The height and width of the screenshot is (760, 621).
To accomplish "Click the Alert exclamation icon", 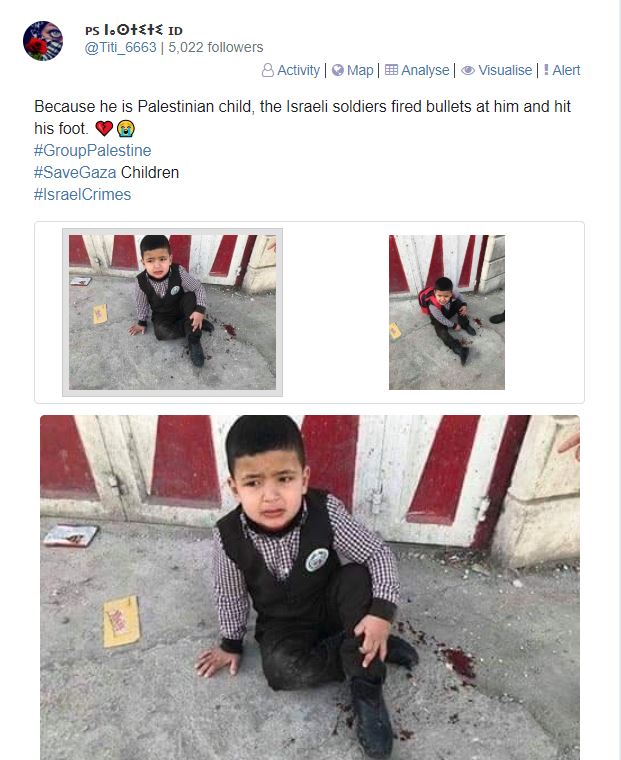I will click(x=546, y=70).
